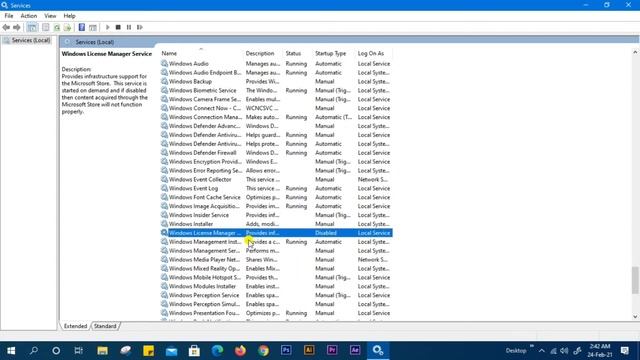The width and height of the screenshot is (640, 360).
Task: Open the Mail app from the taskbar
Action: click(x=171, y=350)
